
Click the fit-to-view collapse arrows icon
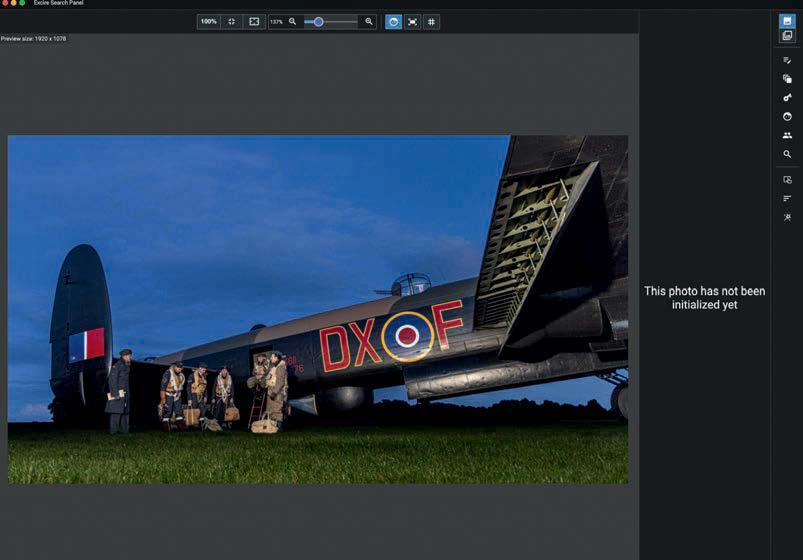(232, 21)
